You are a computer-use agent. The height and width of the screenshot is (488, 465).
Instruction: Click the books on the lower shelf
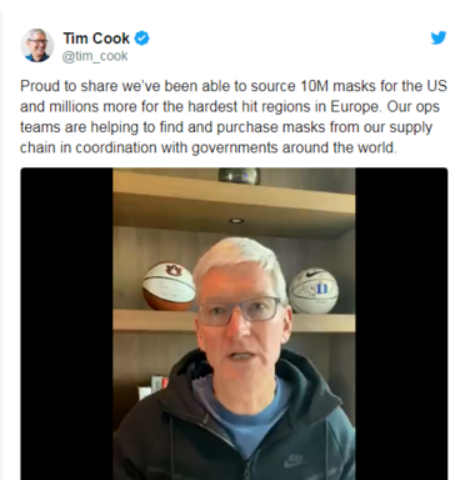(152, 387)
